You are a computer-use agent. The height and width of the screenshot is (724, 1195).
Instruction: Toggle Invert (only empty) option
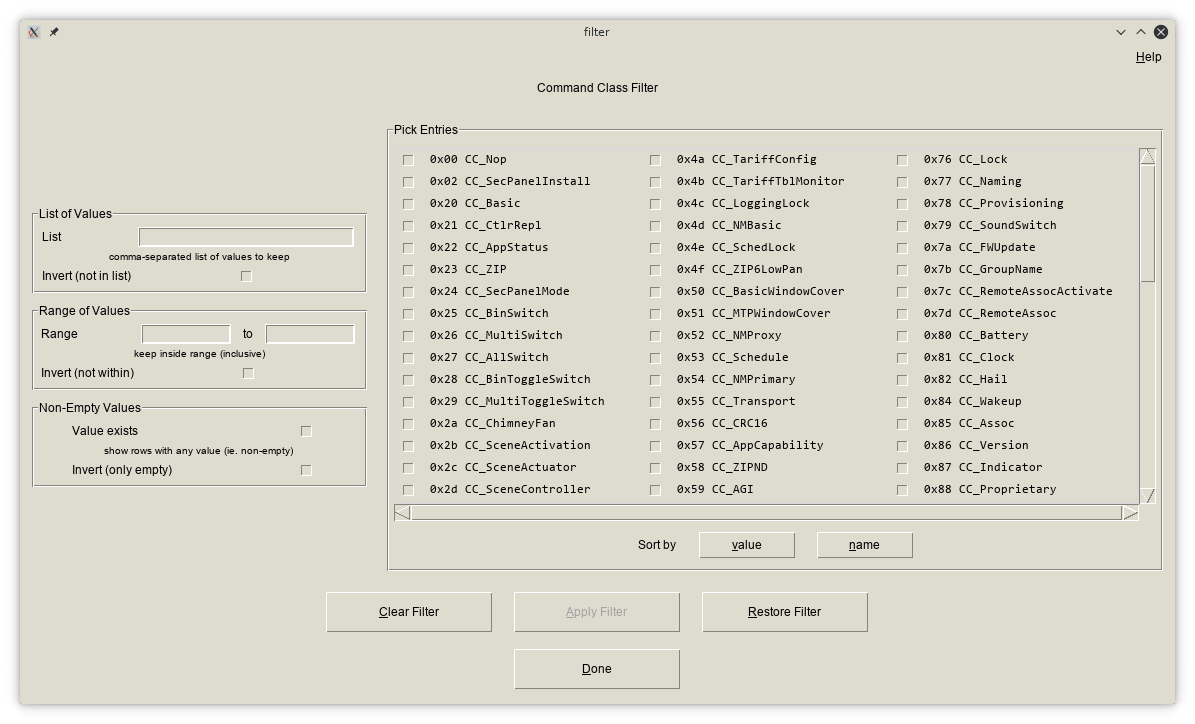306,470
